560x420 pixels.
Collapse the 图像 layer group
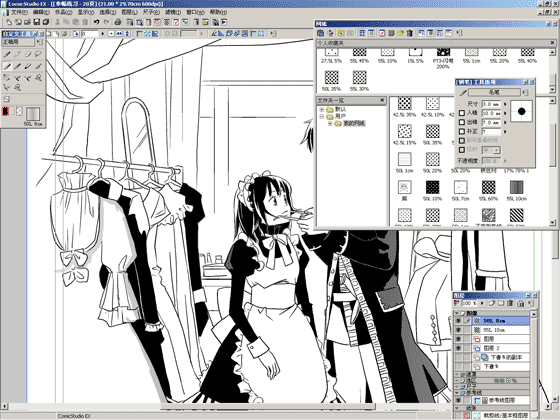click(x=457, y=313)
